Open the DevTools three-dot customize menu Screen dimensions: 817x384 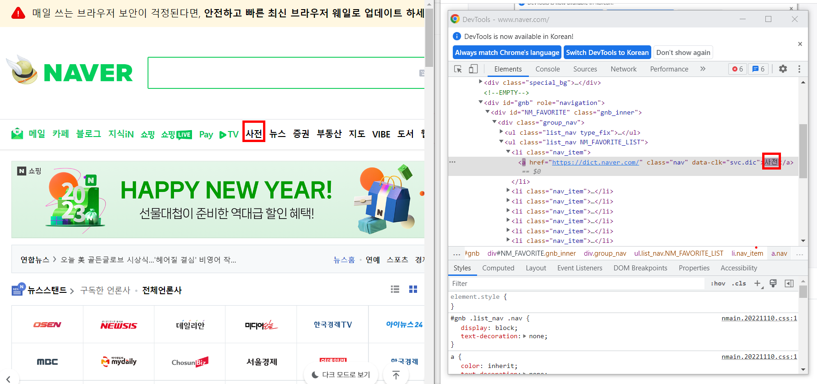tap(799, 69)
